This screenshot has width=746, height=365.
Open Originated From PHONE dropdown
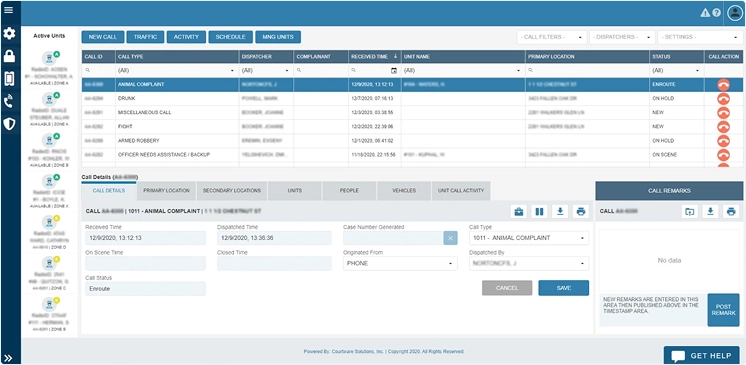[x=400, y=263]
